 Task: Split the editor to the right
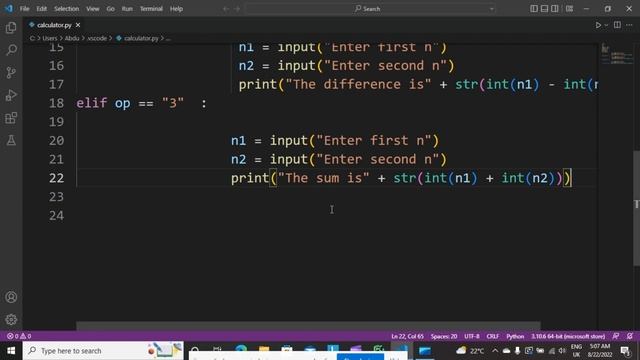pos(617,25)
